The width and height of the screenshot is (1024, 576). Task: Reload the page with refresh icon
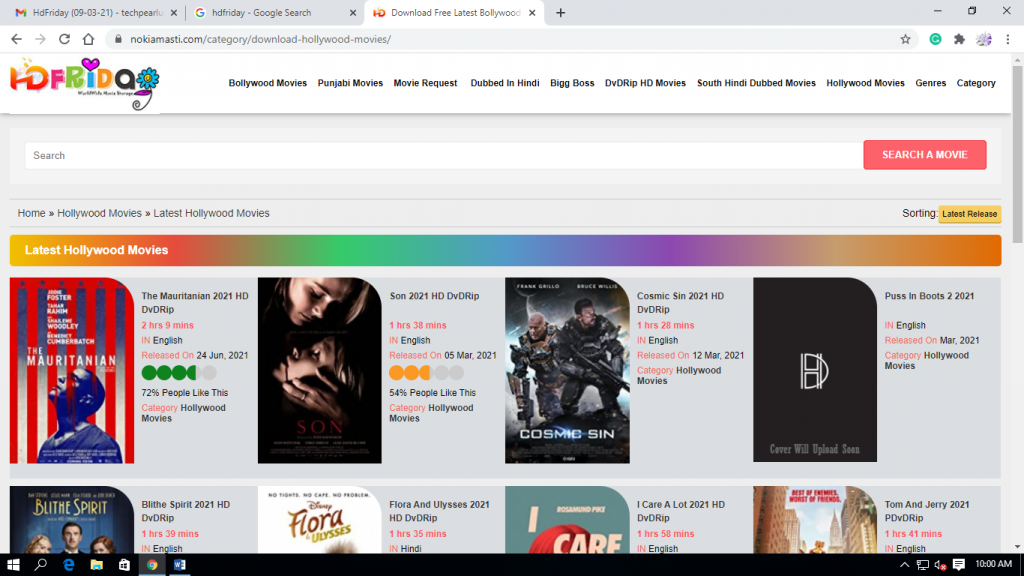point(64,39)
